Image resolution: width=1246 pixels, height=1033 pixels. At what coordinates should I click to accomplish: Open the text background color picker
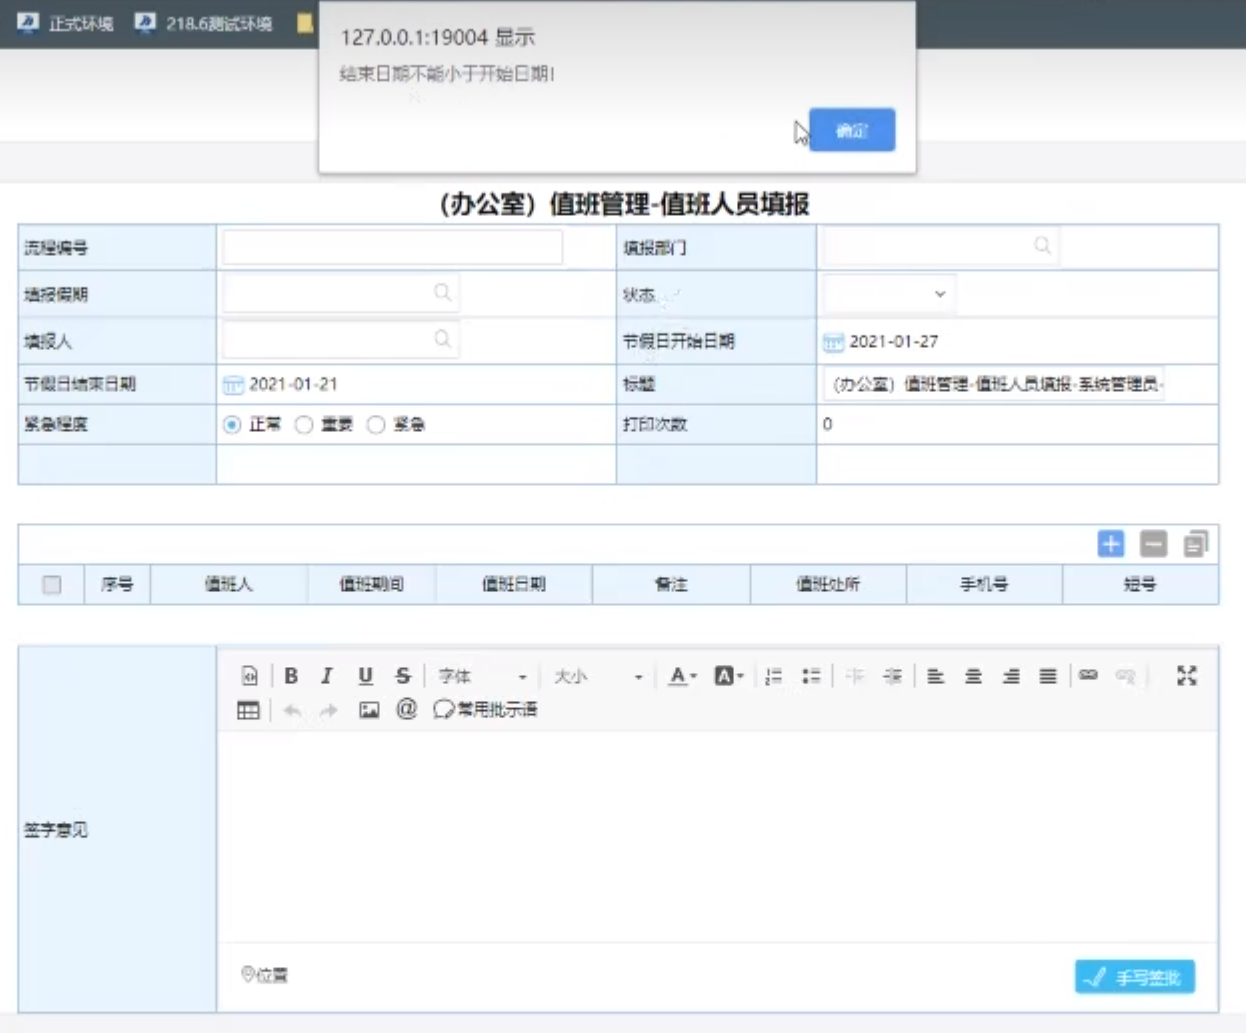point(729,676)
